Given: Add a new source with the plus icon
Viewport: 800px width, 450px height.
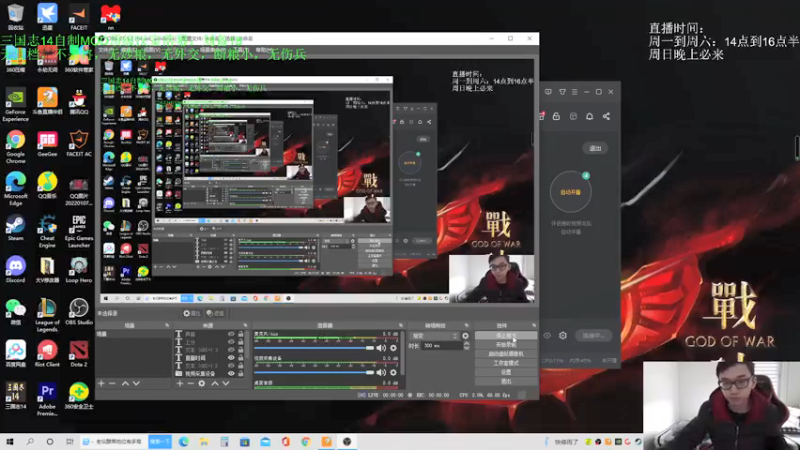Looking at the screenshot, I should [180, 383].
